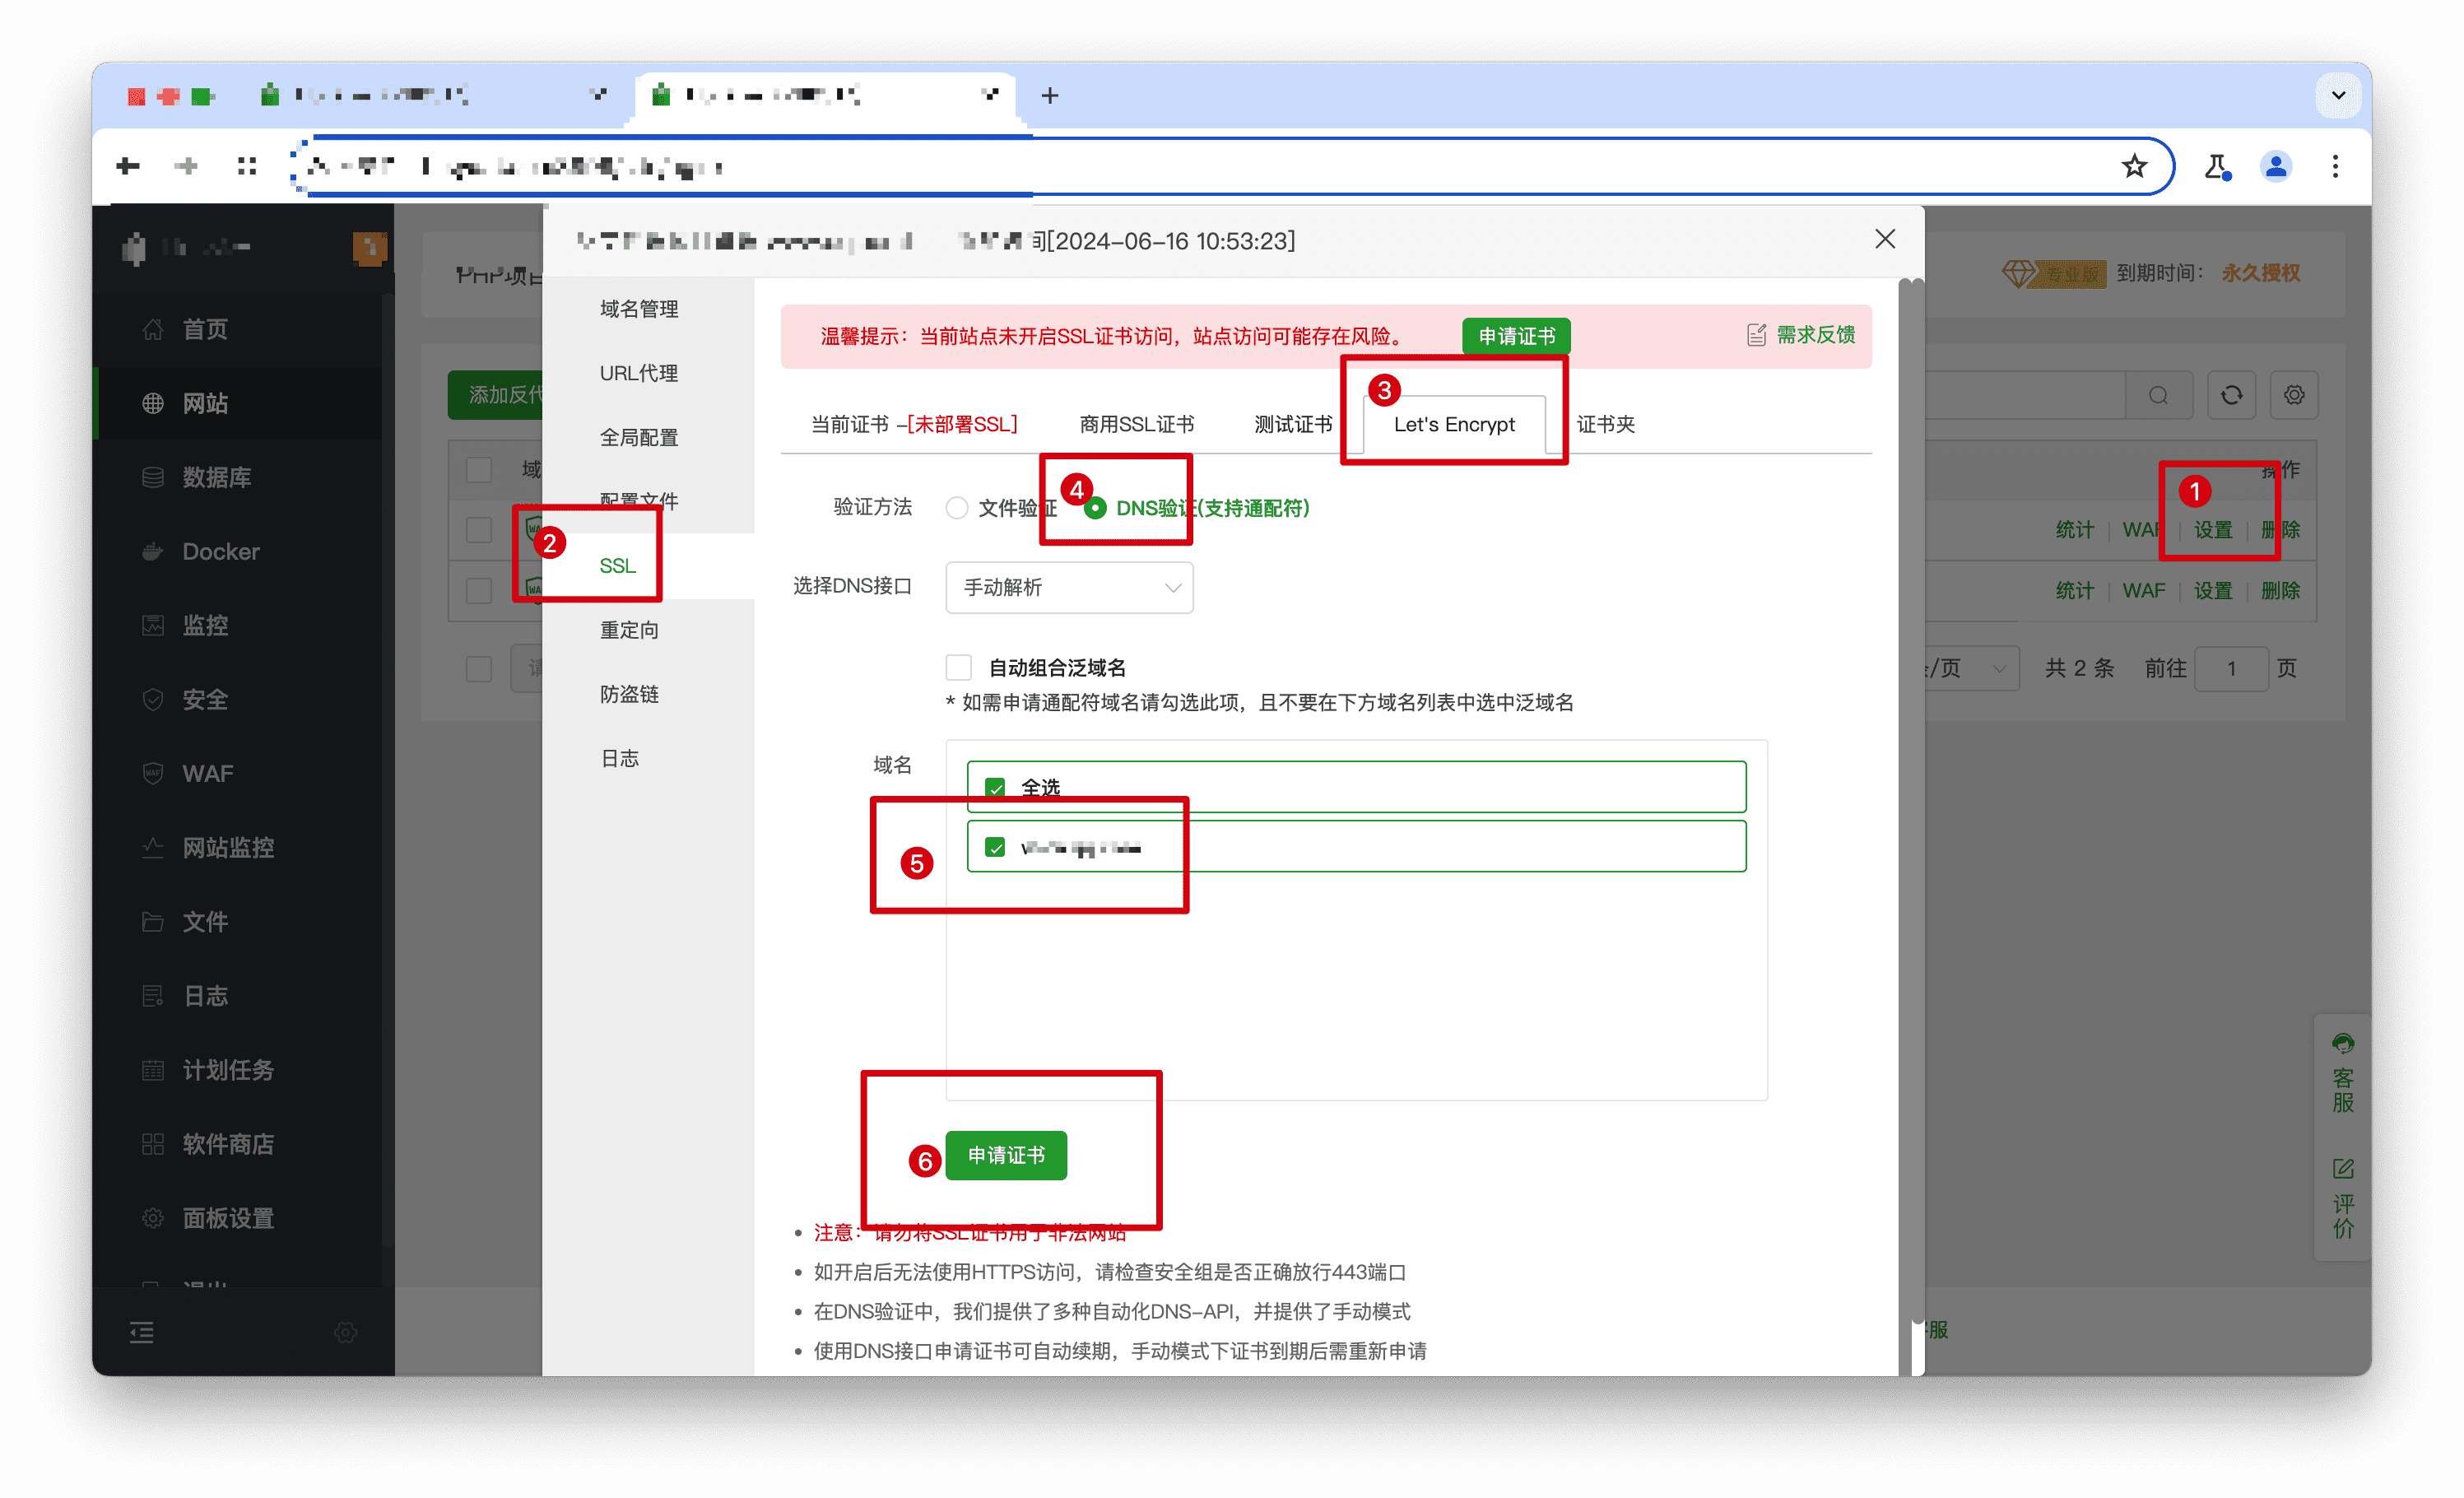Refresh the site list
Image resolution: width=2464 pixels, height=1498 pixels.
tap(2231, 395)
